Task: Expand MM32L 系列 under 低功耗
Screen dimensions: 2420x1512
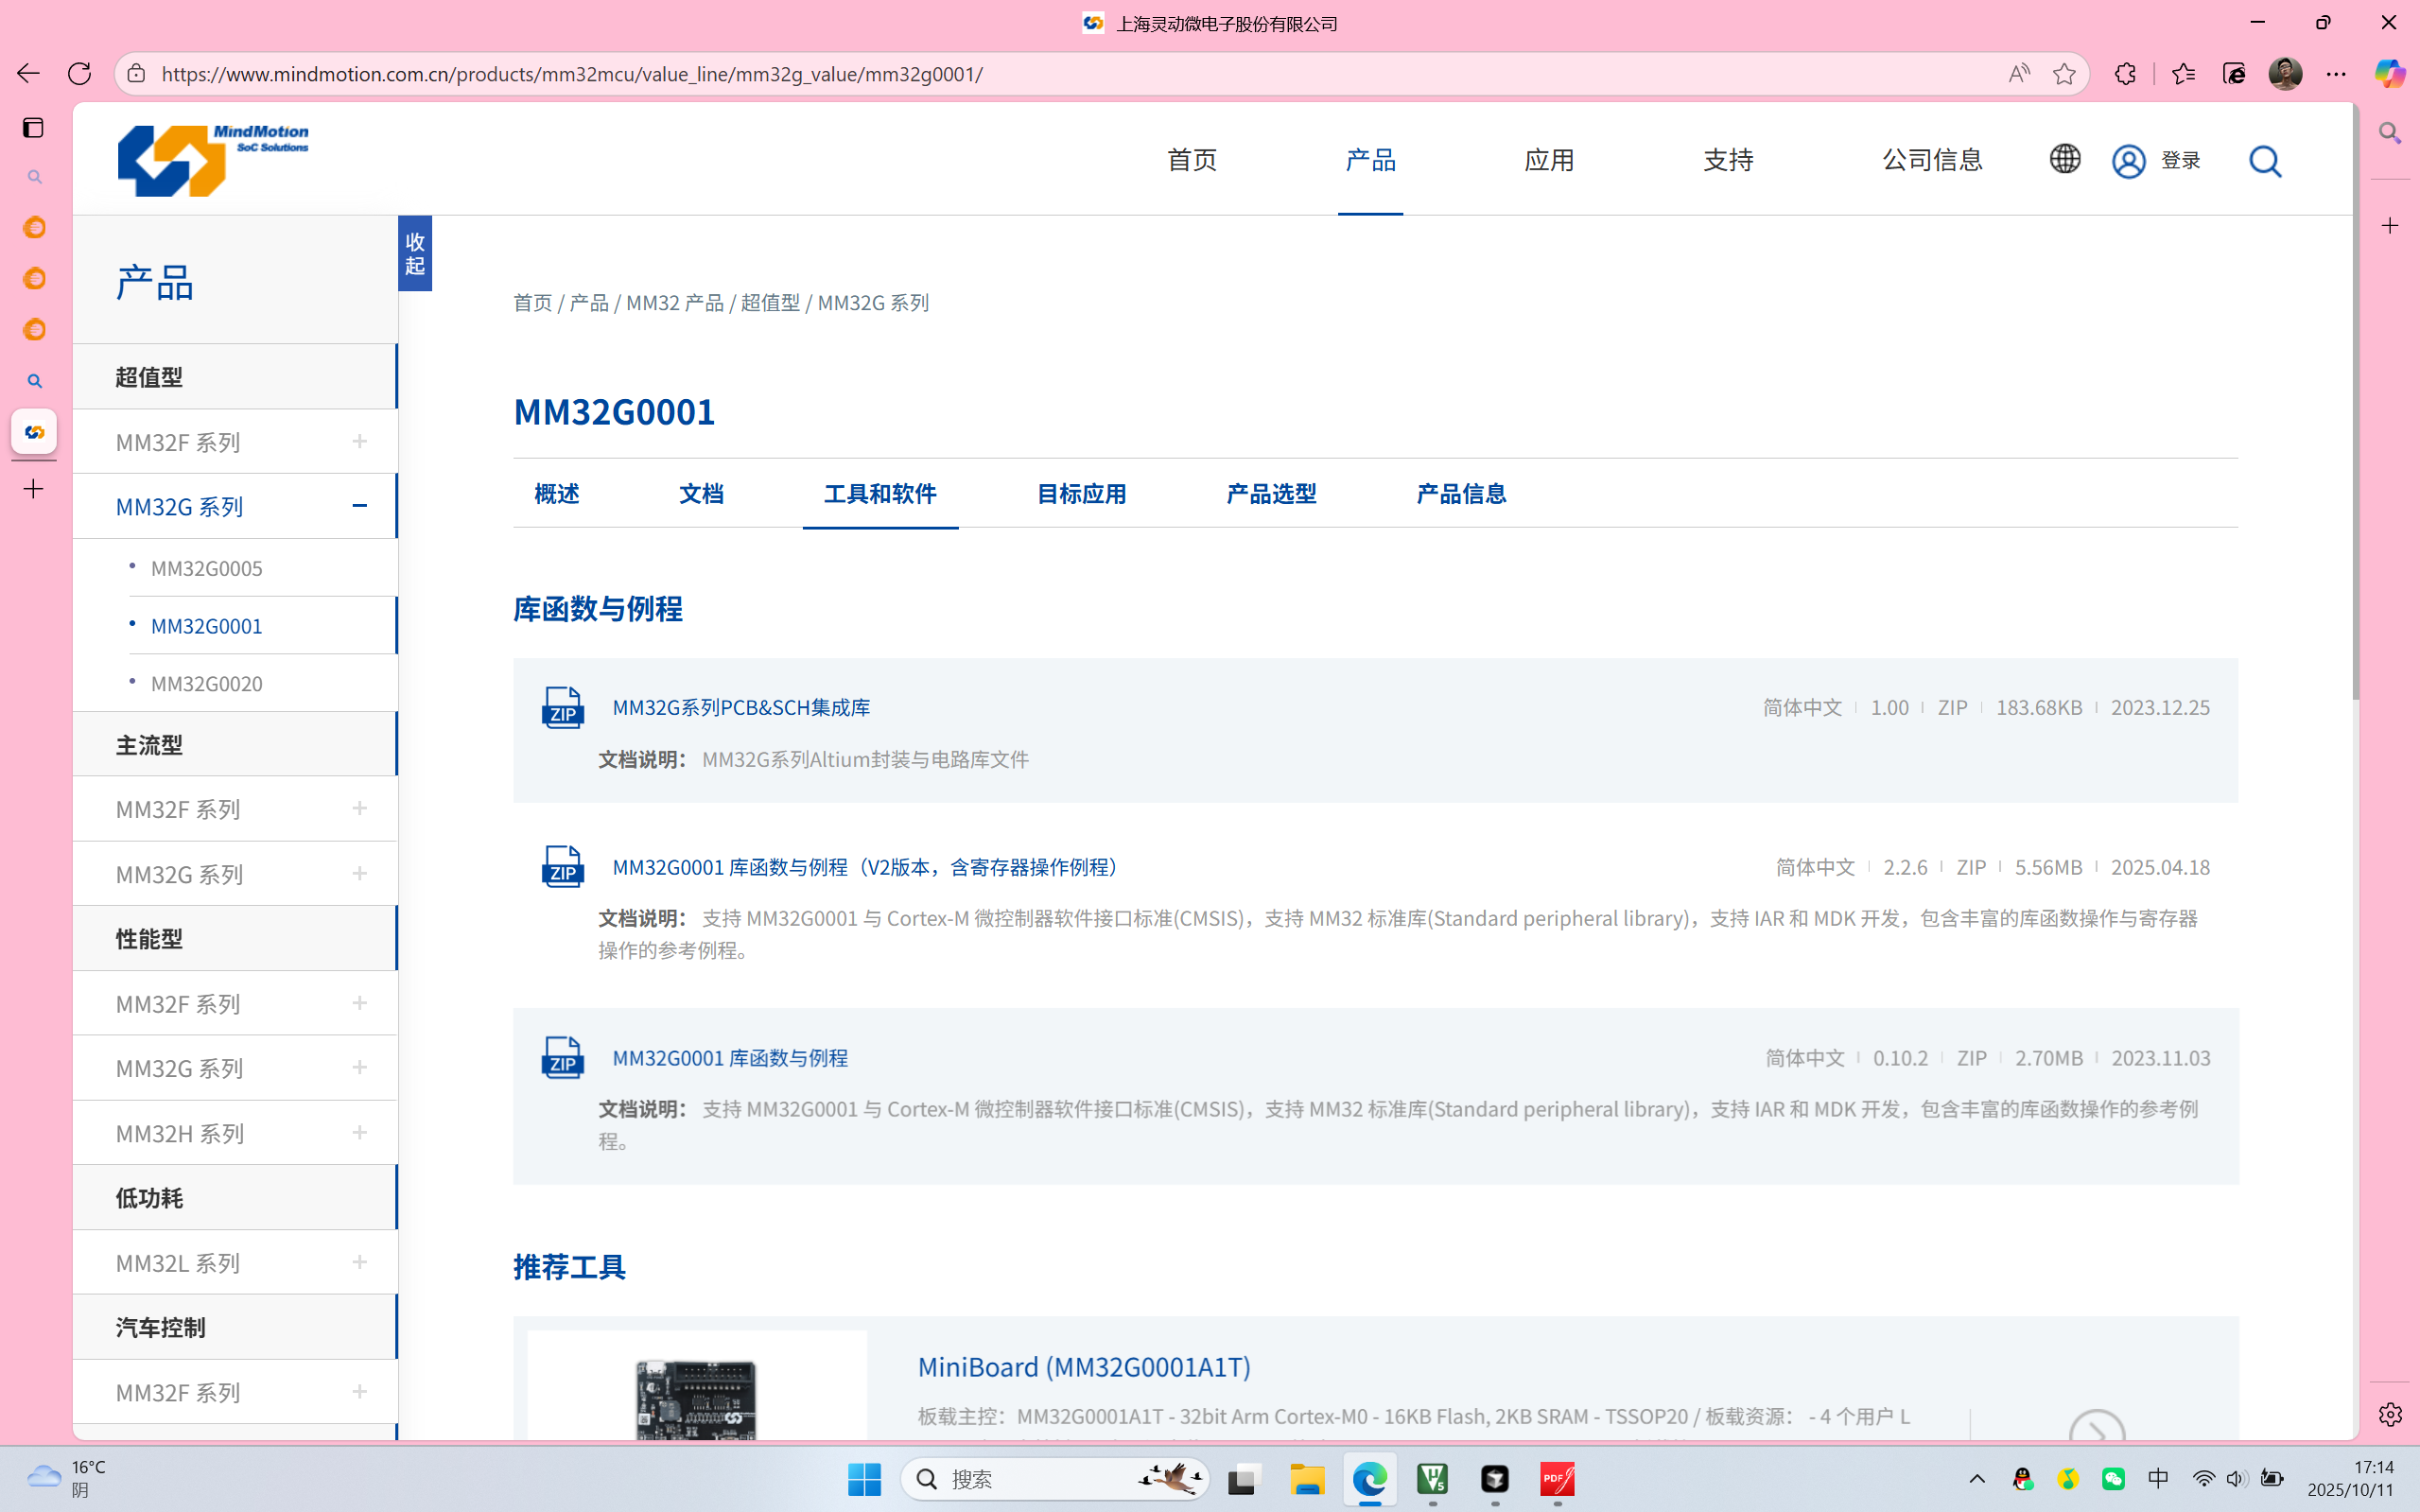Action: [359, 1262]
